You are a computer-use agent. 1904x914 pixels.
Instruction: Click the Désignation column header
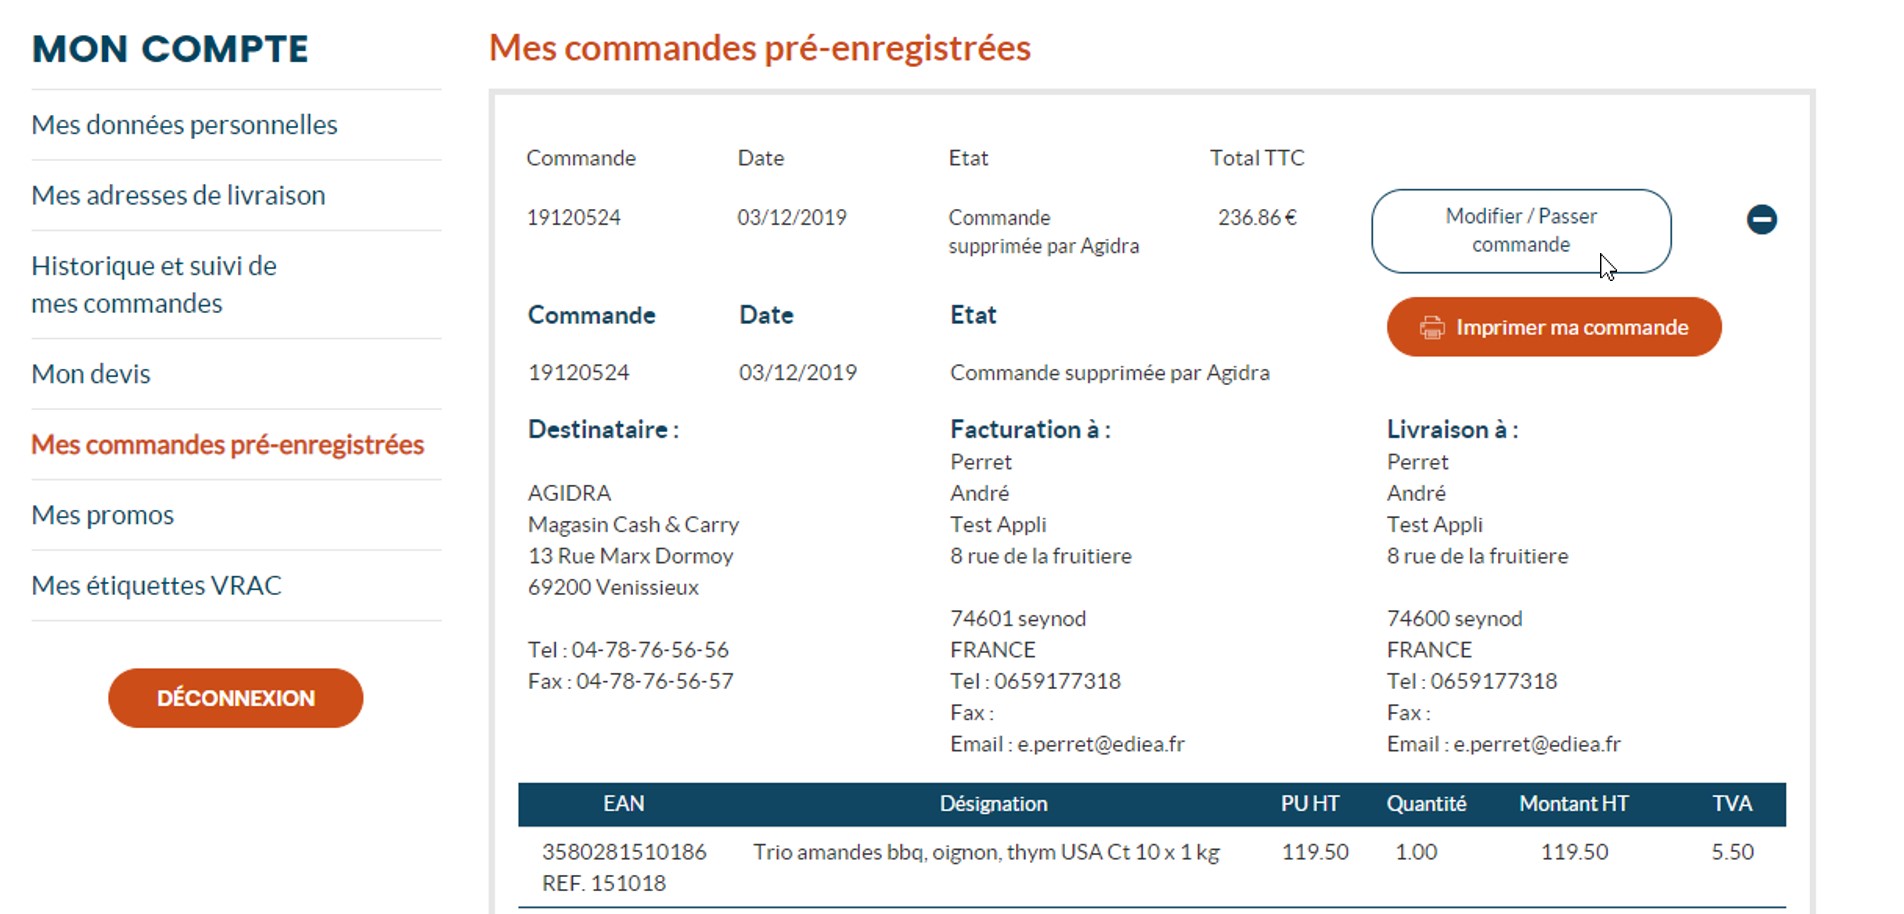click(x=993, y=804)
